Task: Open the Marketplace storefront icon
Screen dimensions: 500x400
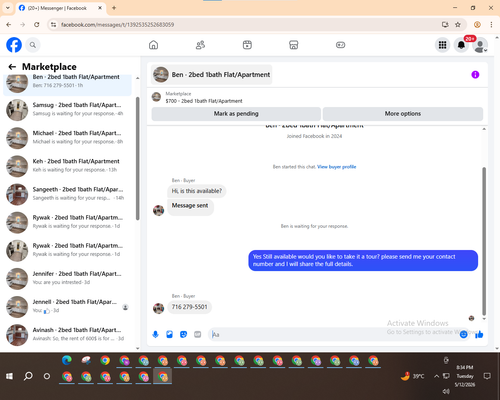Action: point(294,45)
